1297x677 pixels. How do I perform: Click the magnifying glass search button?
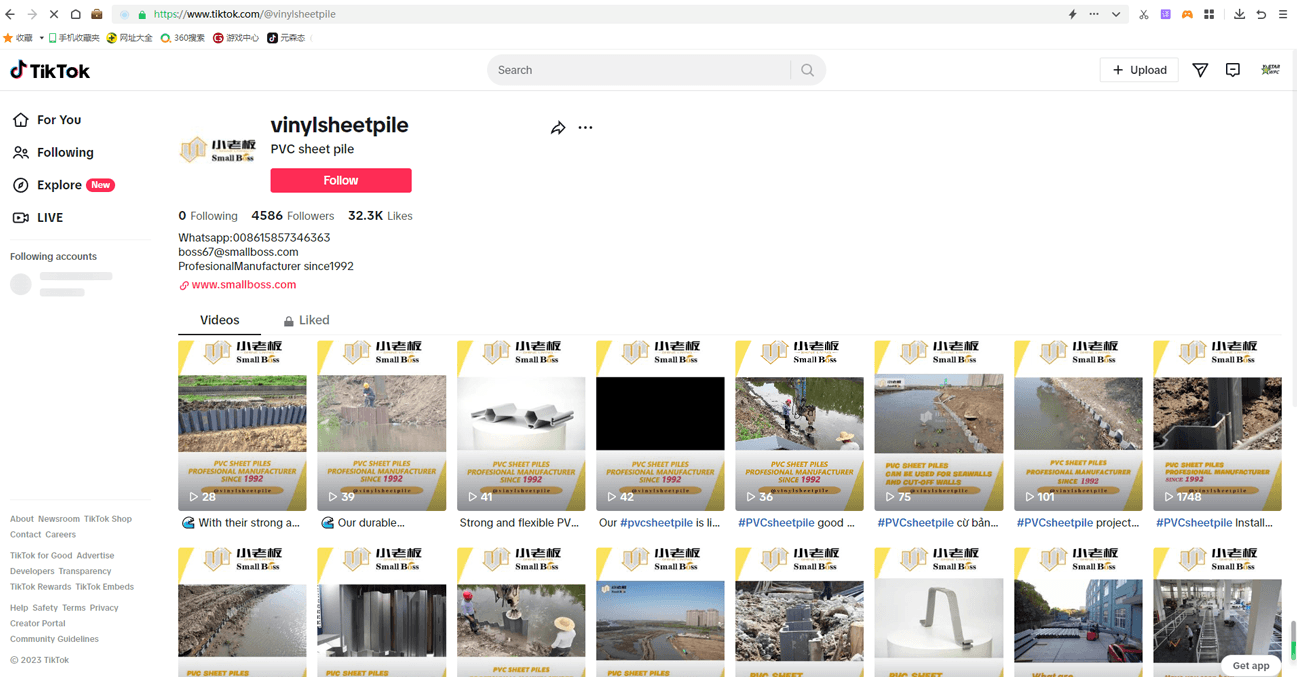point(807,70)
